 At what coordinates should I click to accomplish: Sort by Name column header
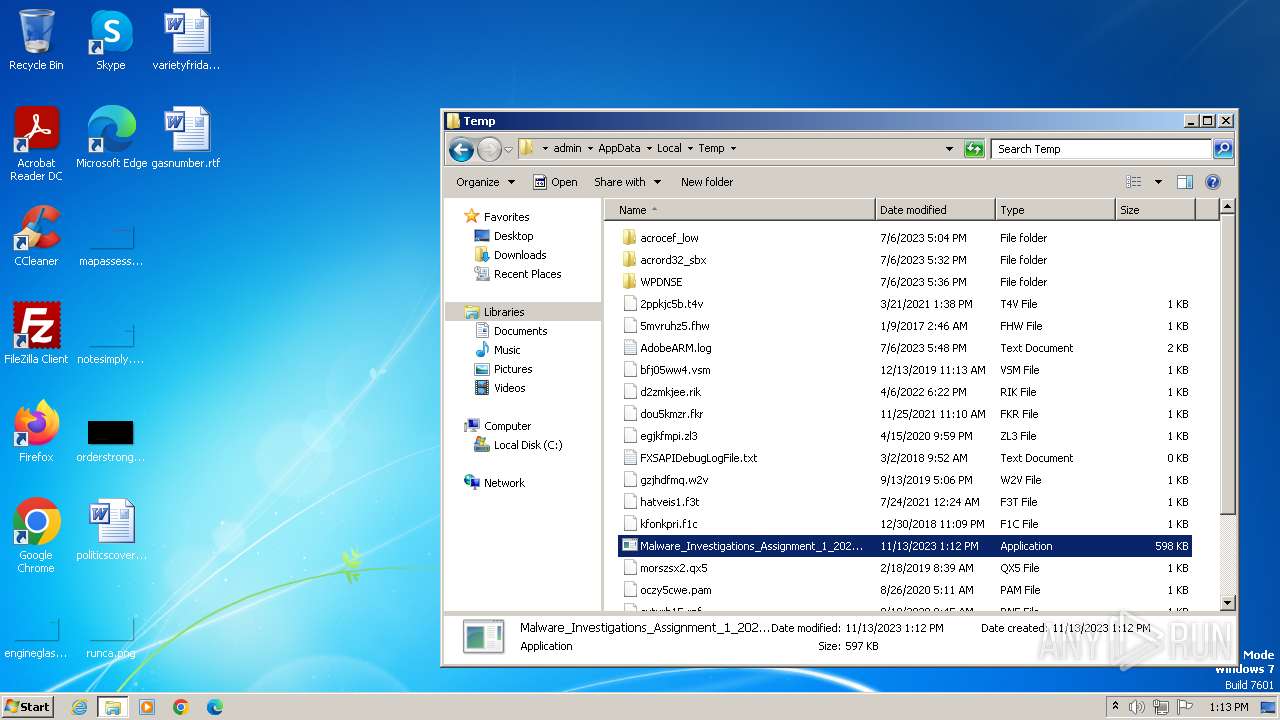coord(740,210)
